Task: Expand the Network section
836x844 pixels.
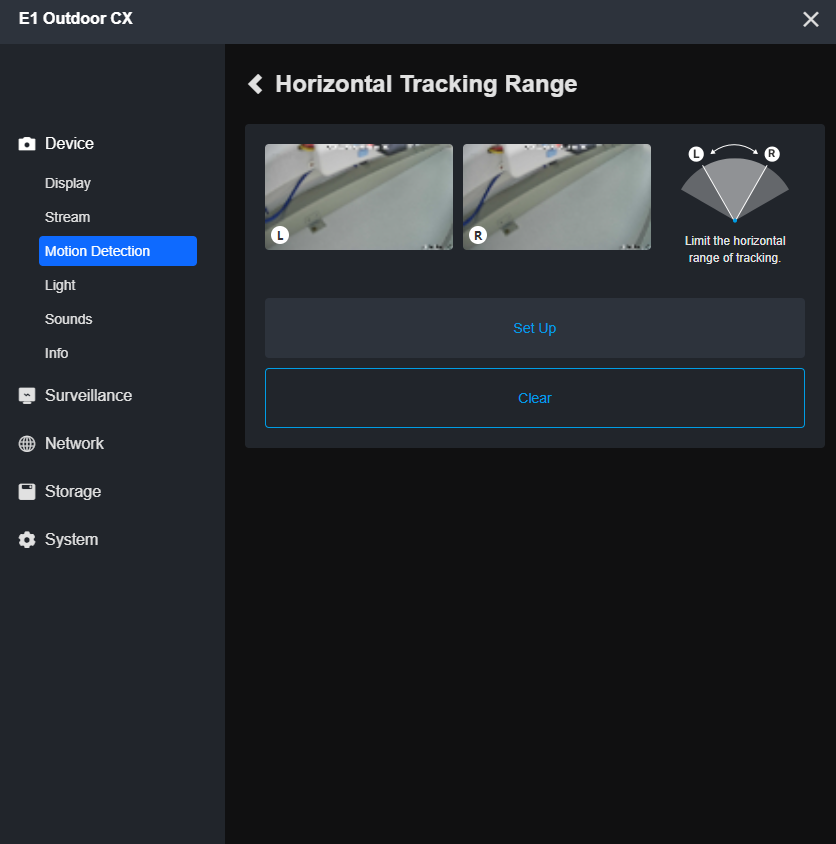Action: tap(74, 444)
